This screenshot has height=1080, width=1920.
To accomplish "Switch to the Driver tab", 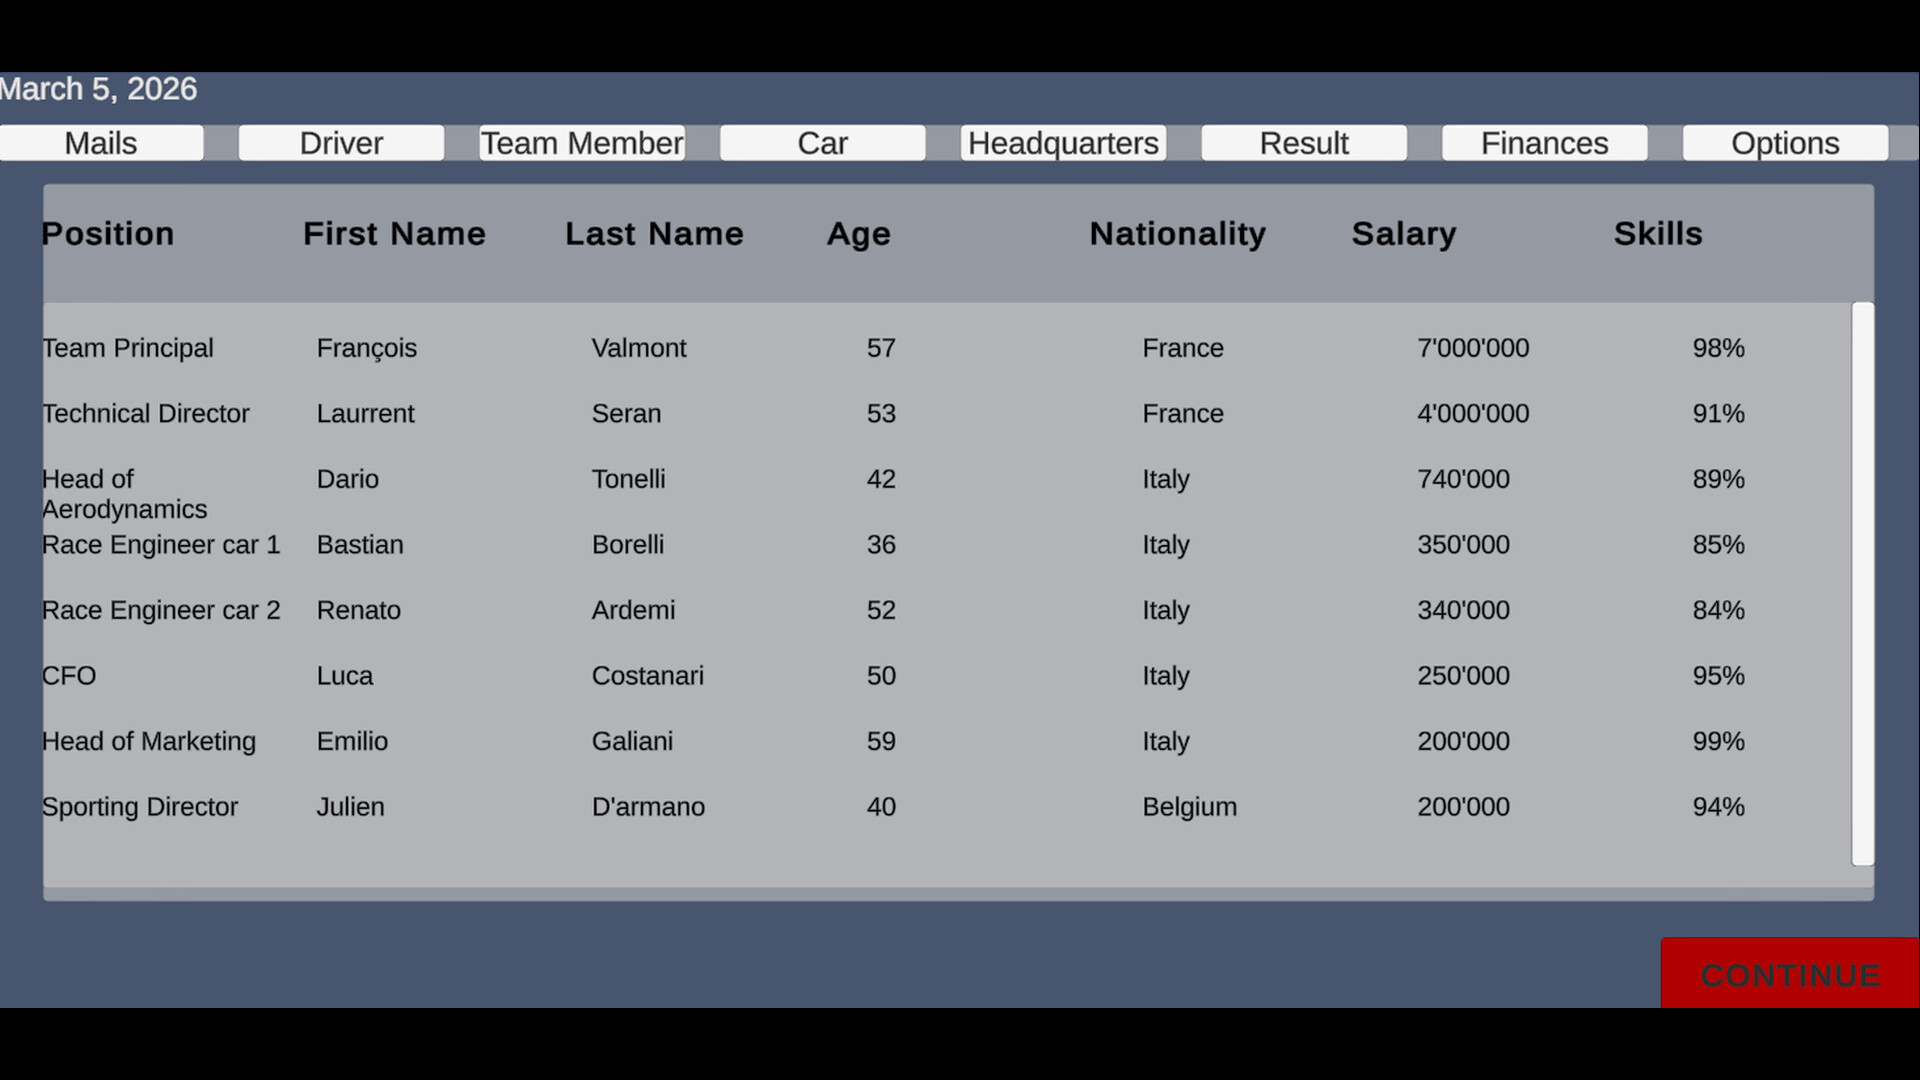I will coord(340,142).
